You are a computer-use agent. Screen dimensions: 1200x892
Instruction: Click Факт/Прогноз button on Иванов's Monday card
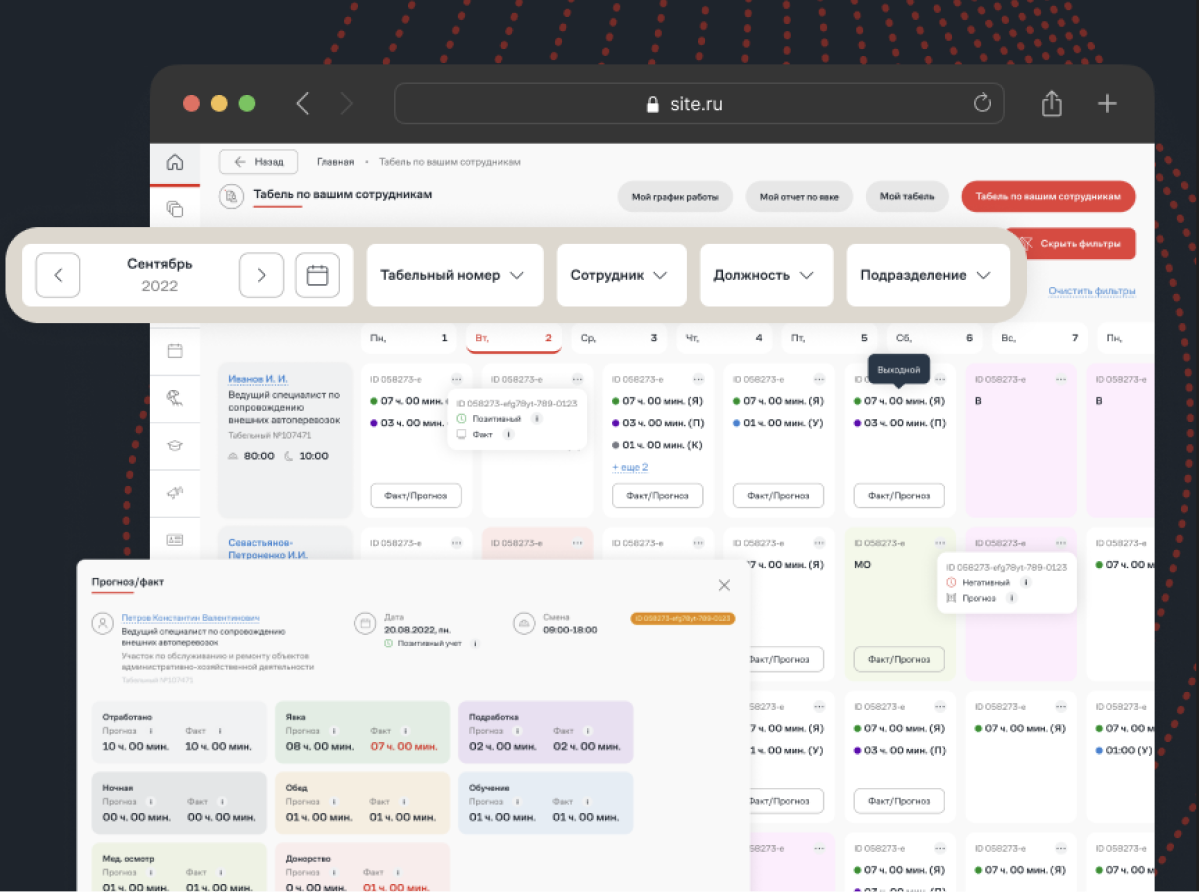pyautogui.click(x=416, y=495)
